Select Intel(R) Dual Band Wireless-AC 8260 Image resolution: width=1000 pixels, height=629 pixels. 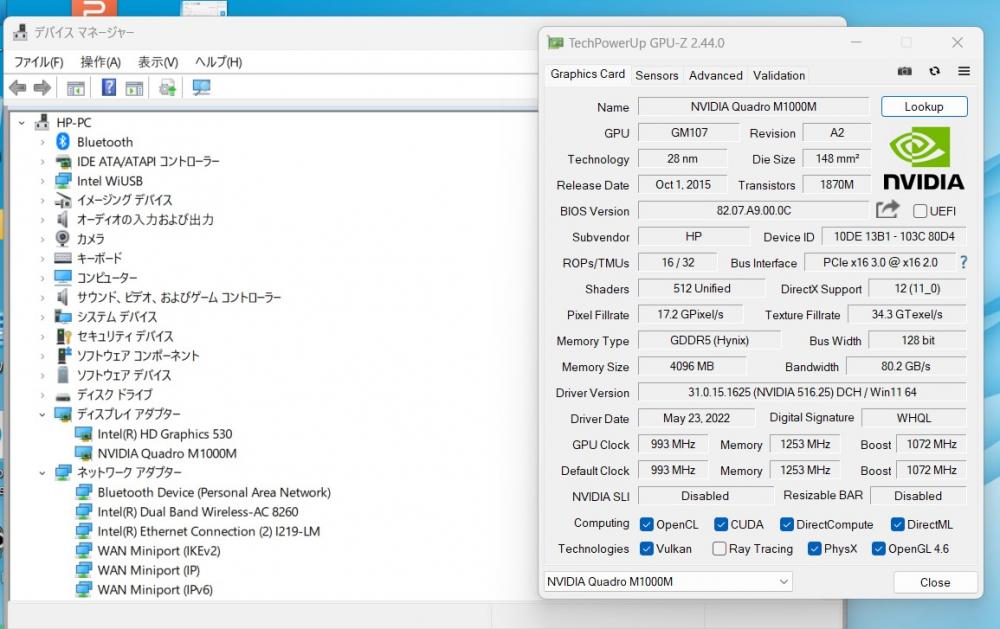click(198, 512)
